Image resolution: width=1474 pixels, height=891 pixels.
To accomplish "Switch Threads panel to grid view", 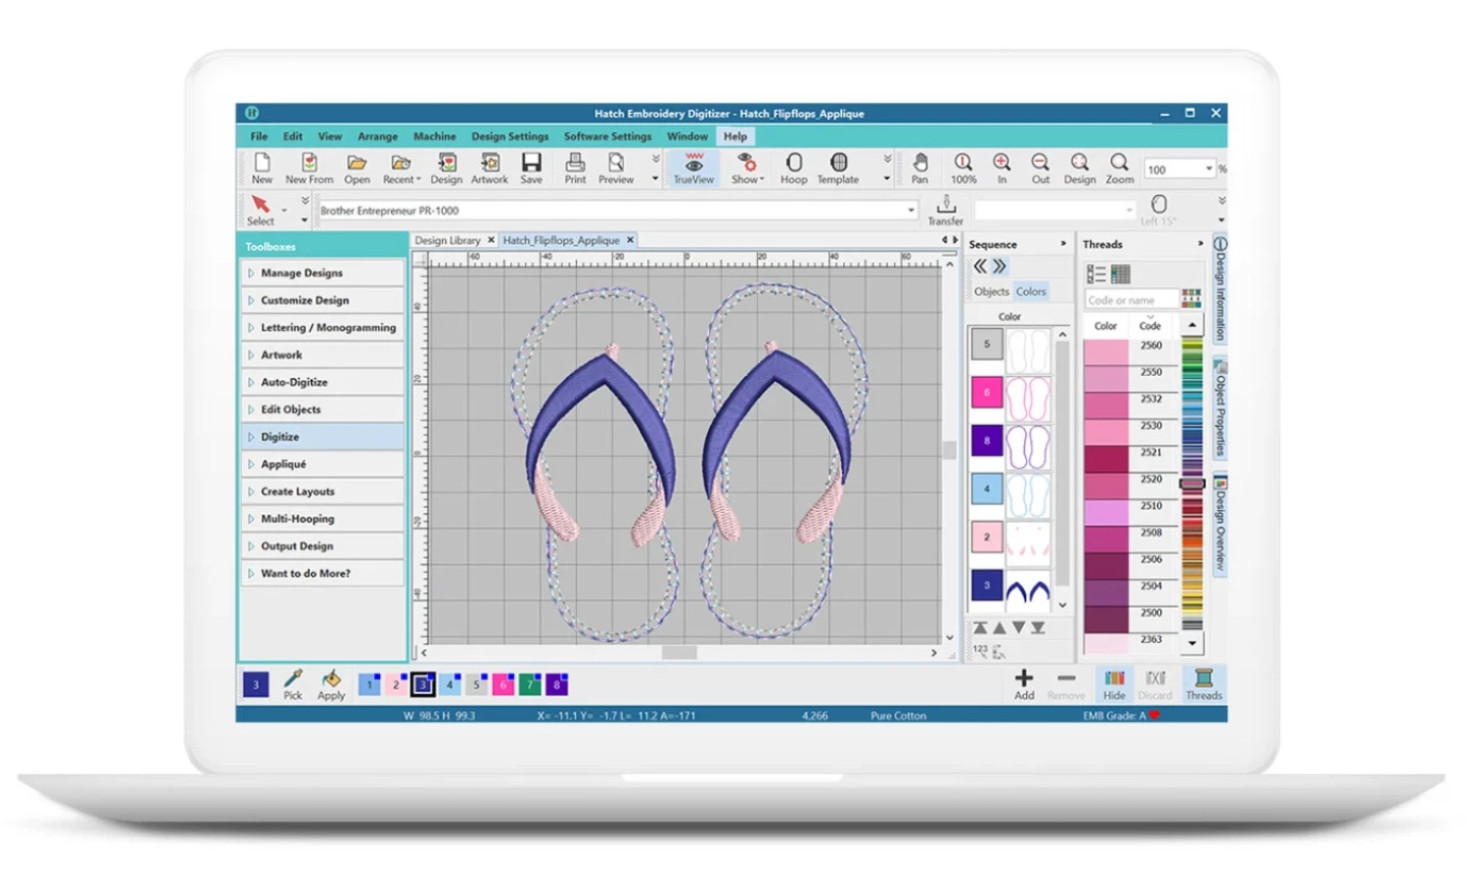I will 1120,274.
